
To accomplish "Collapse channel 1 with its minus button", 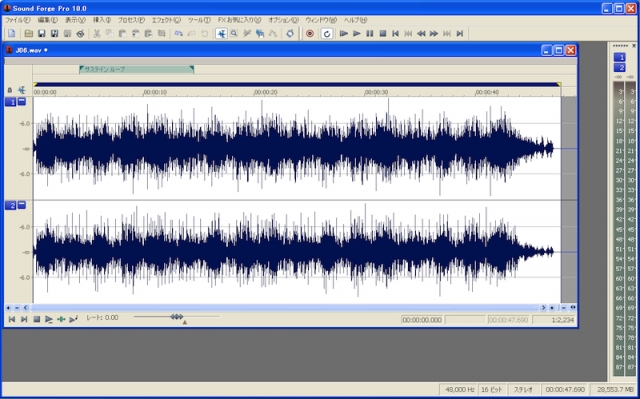I will coord(22,102).
